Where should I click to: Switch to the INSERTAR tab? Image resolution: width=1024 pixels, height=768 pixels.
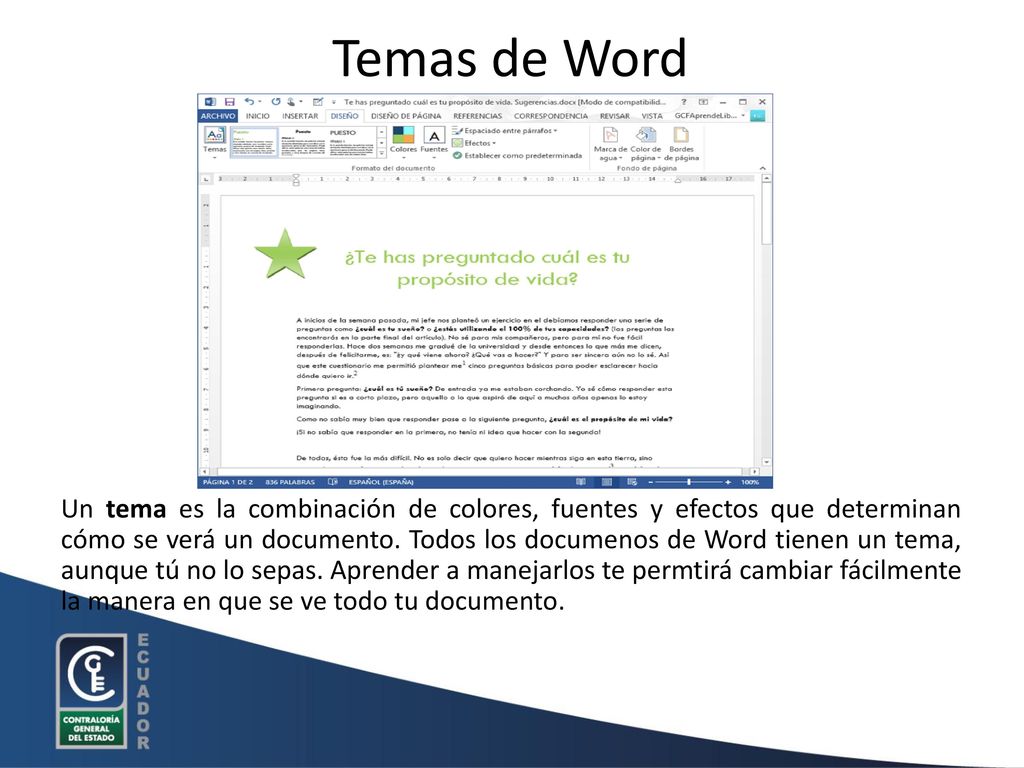300,116
